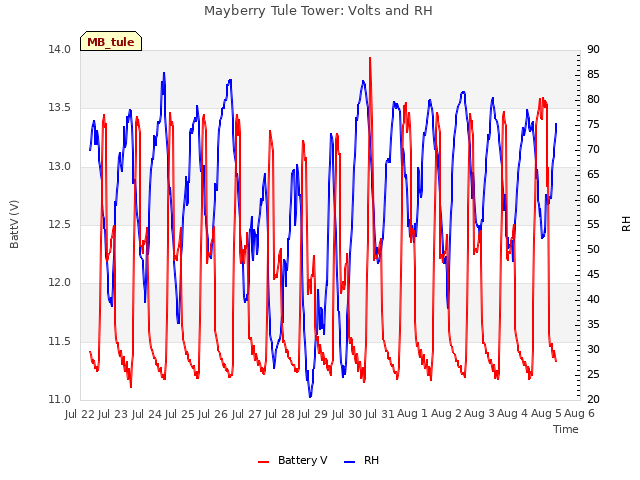Click the 'Jul 26' date label
The image size is (640, 480).
[x=213, y=414]
